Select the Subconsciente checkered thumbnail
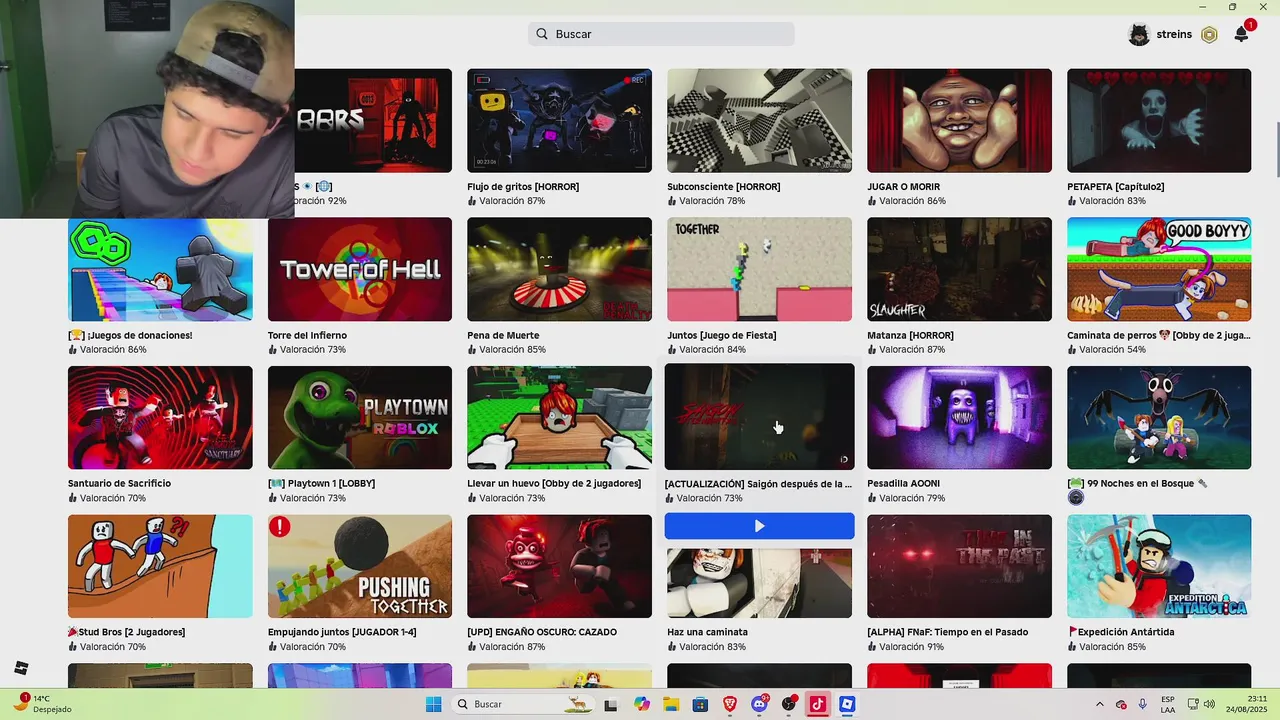 759,120
